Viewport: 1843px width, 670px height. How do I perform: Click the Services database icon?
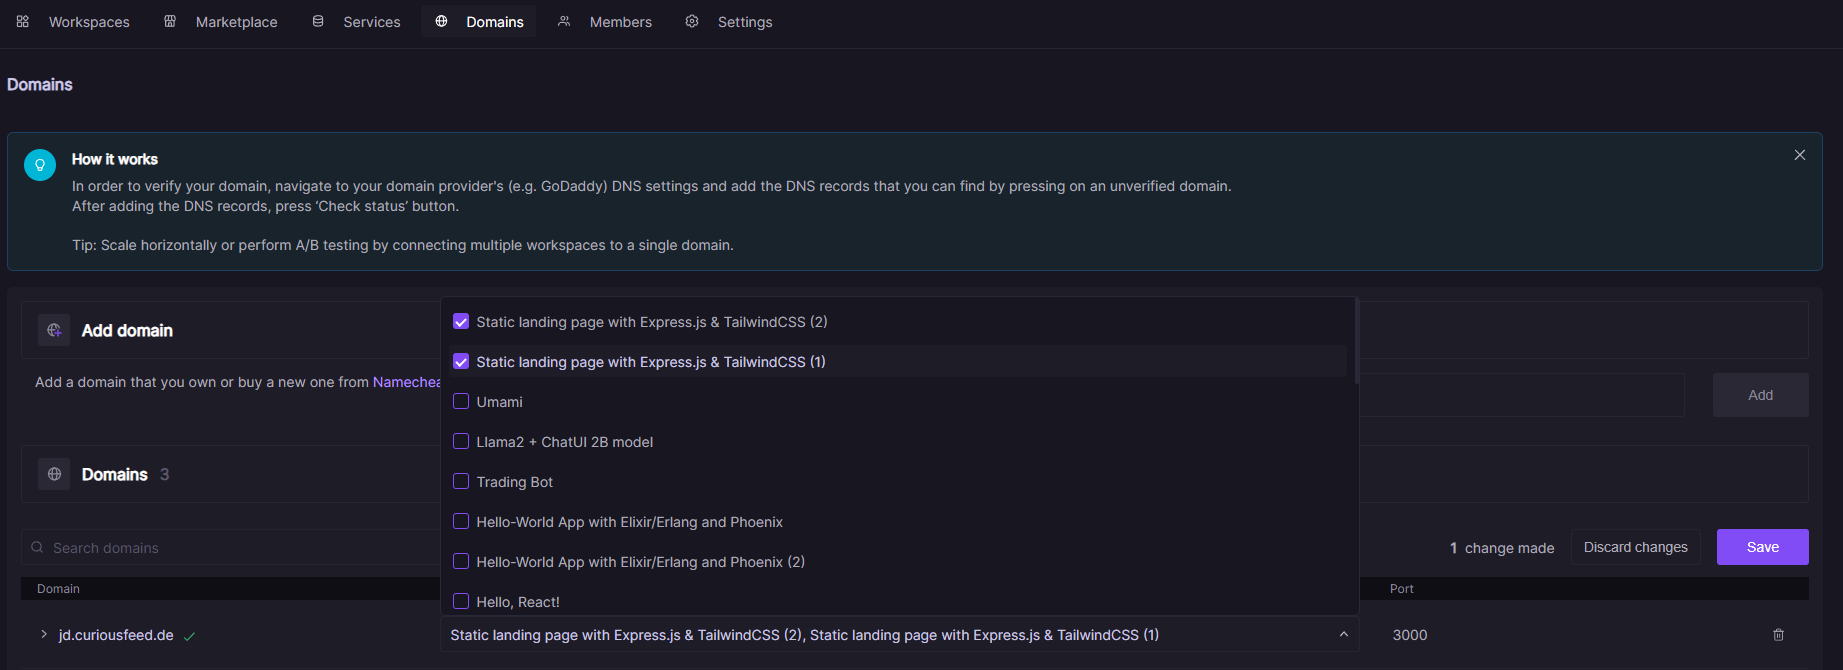(317, 20)
